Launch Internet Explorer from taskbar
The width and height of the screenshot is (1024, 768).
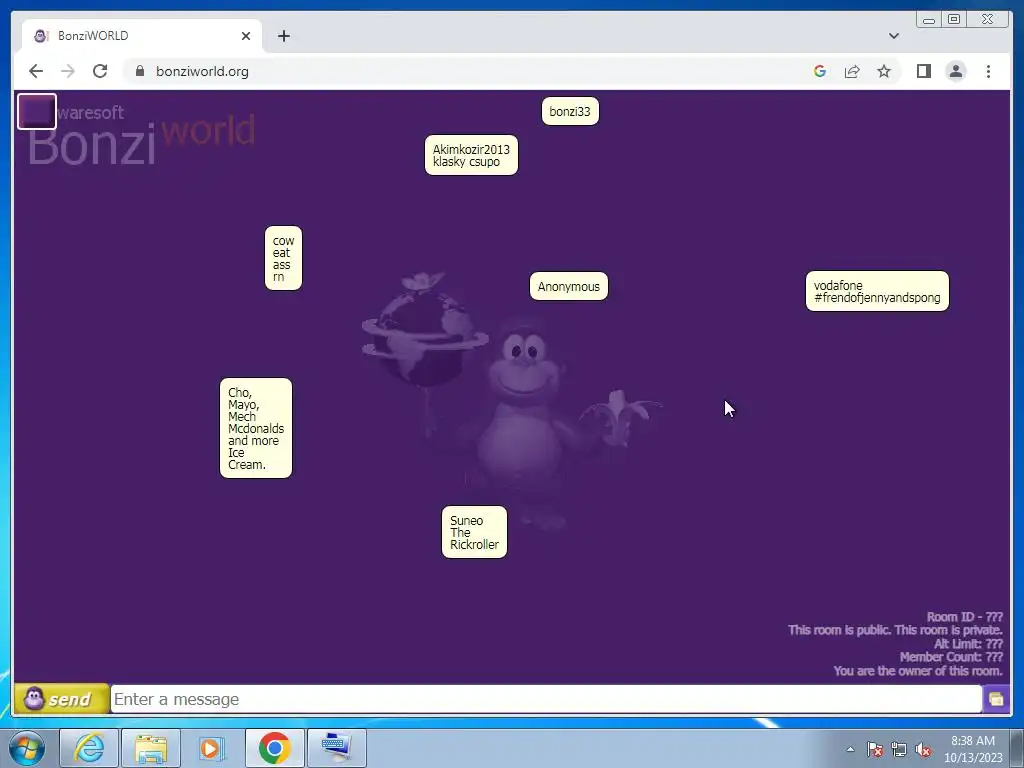(89, 748)
